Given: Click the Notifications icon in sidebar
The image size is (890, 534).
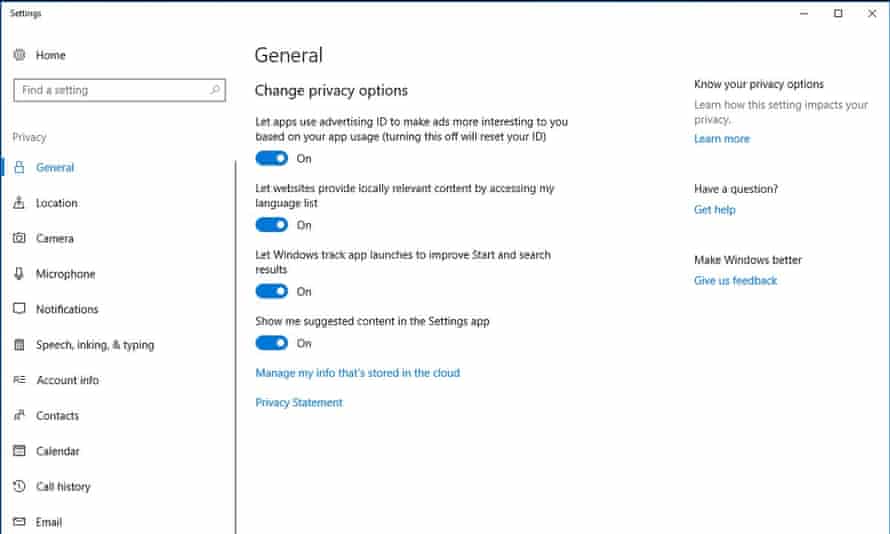Looking at the screenshot, I should click(x=19, y=309).
